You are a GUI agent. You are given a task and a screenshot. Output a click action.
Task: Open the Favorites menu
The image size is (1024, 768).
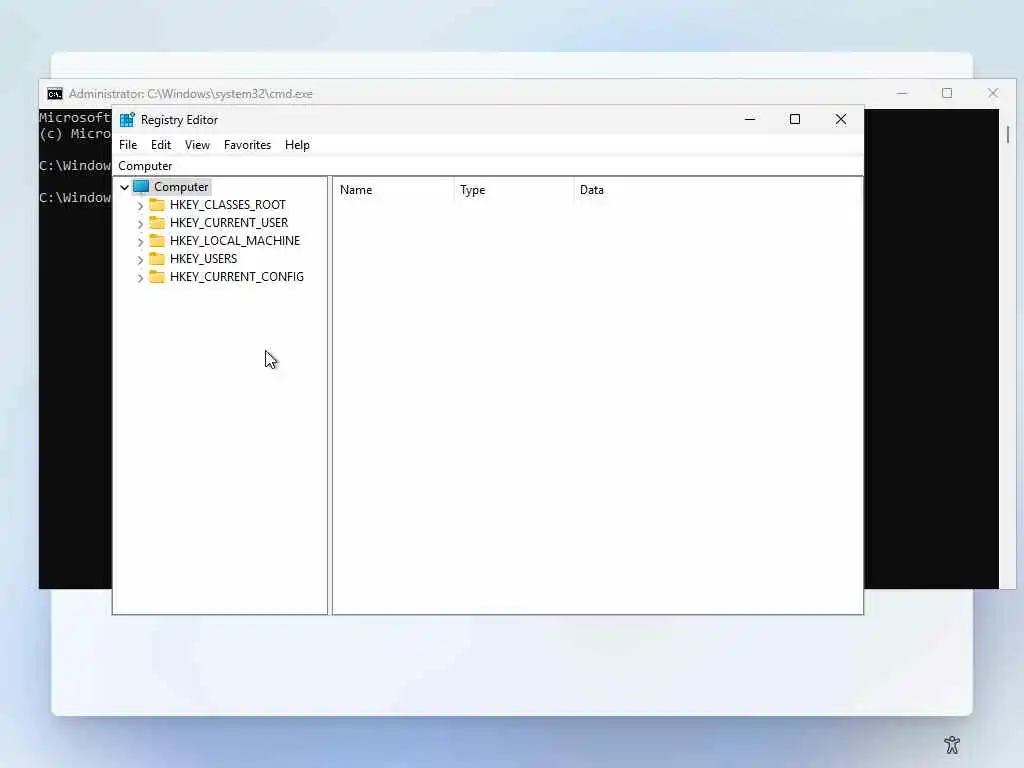tap(247, 145)
